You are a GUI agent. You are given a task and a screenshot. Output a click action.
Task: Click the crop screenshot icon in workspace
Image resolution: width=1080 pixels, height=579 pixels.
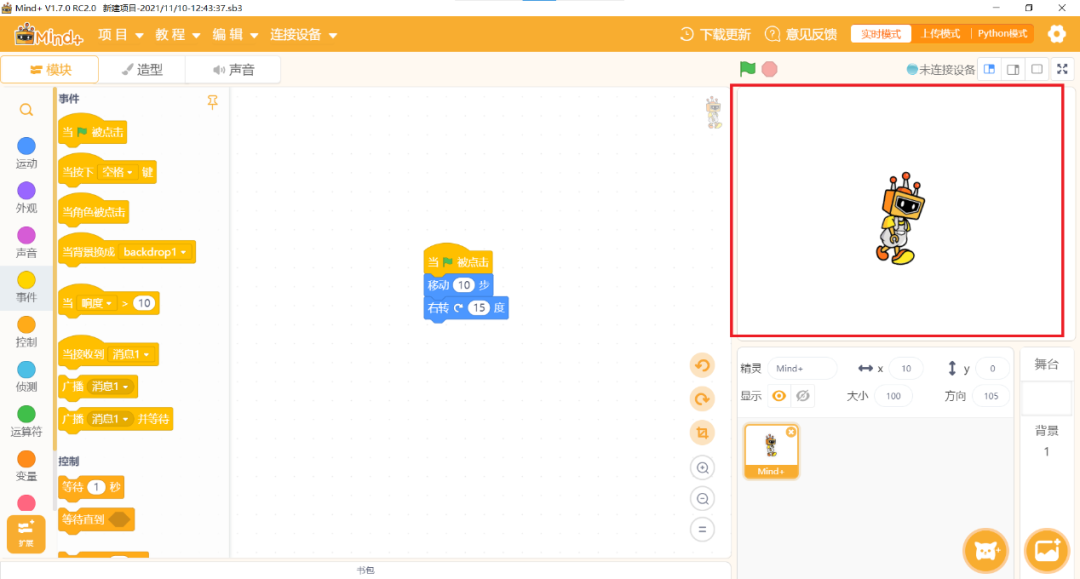(x=703, y=433)
